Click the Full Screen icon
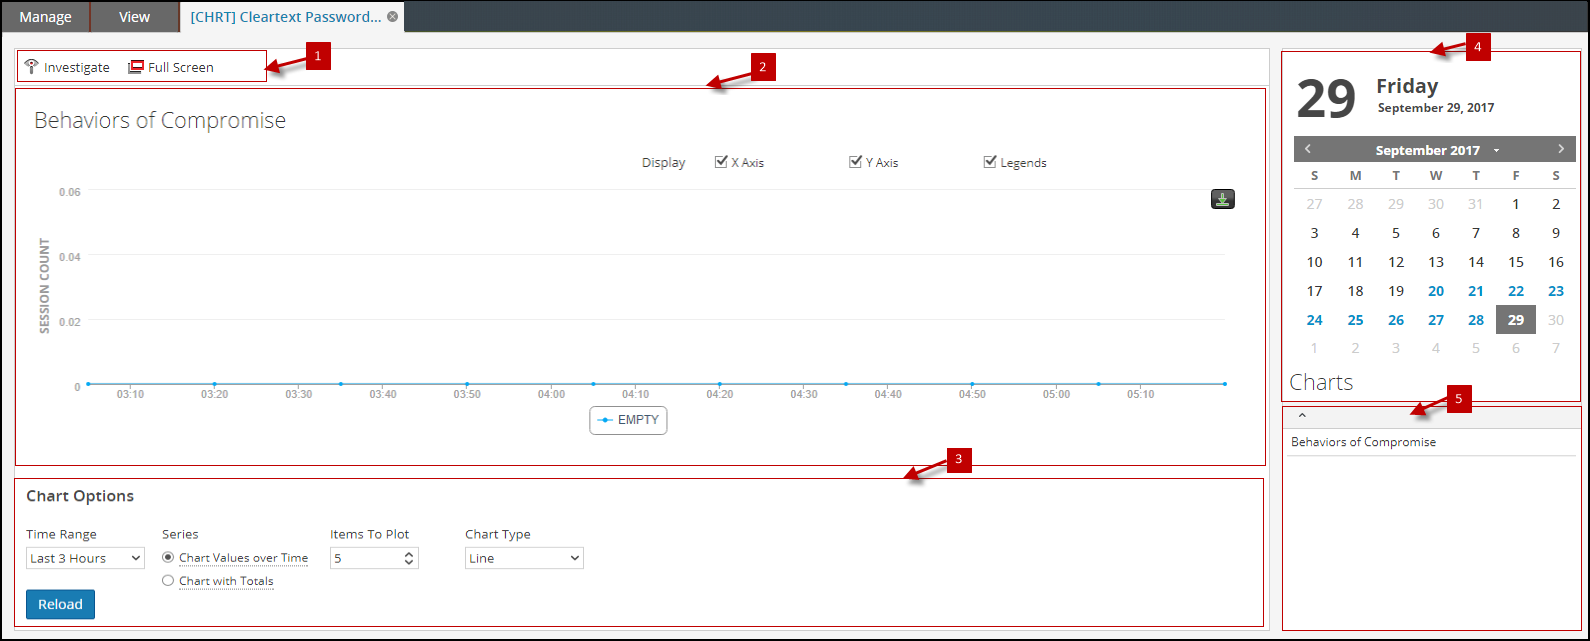 [136, 67]
